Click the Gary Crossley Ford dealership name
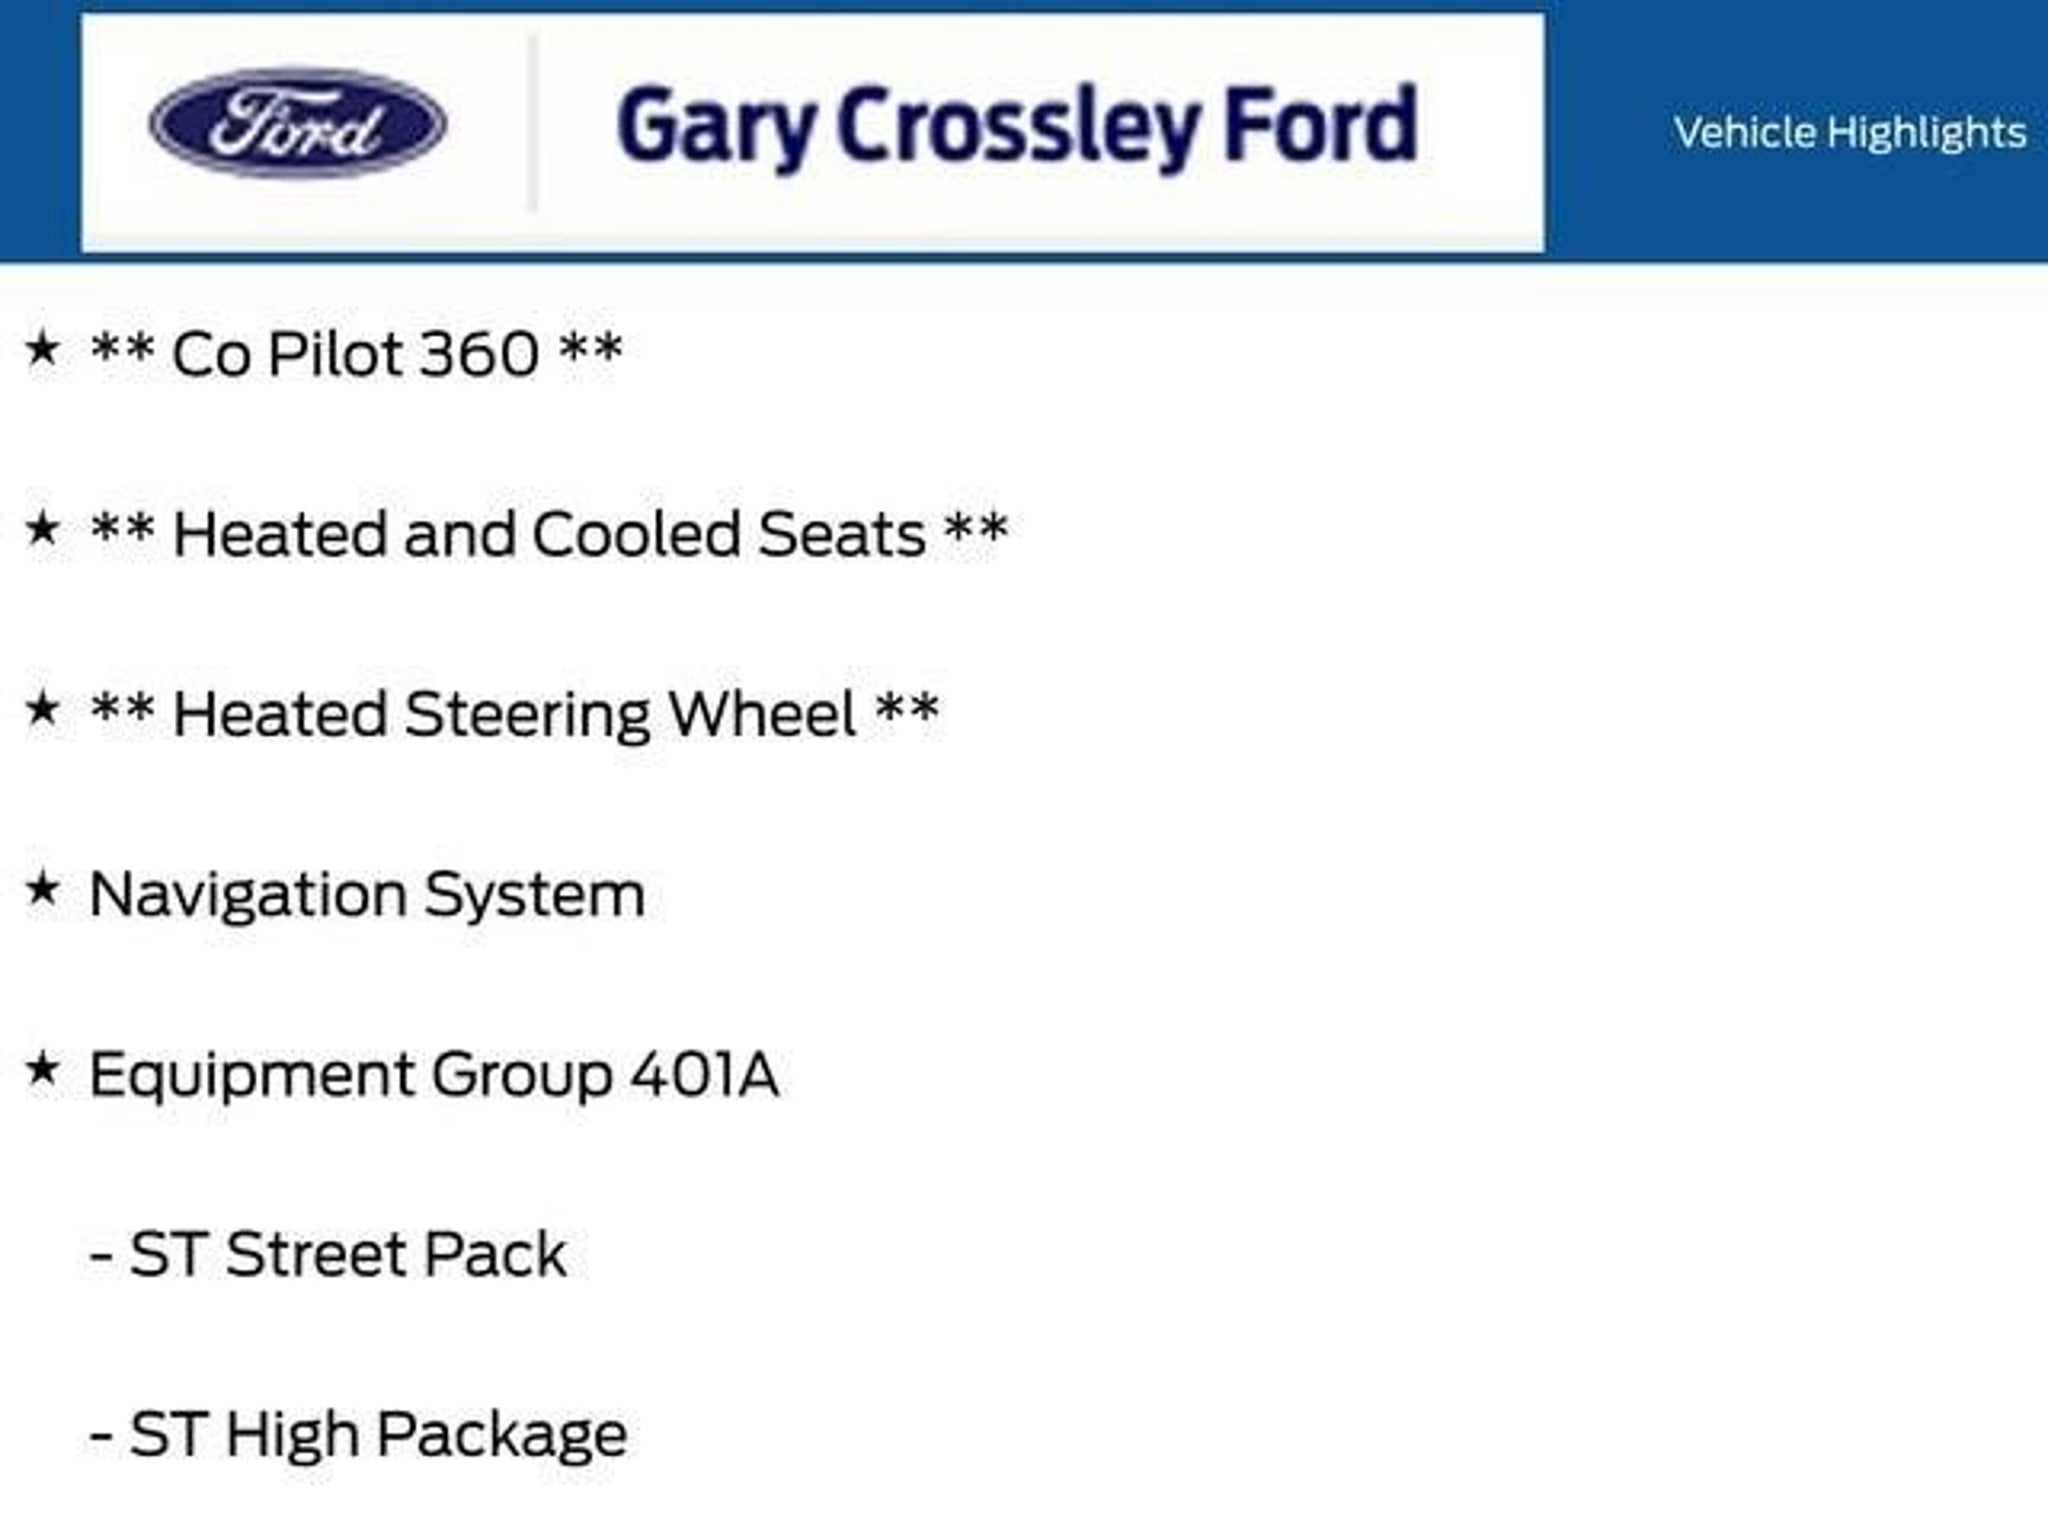 1017,126
